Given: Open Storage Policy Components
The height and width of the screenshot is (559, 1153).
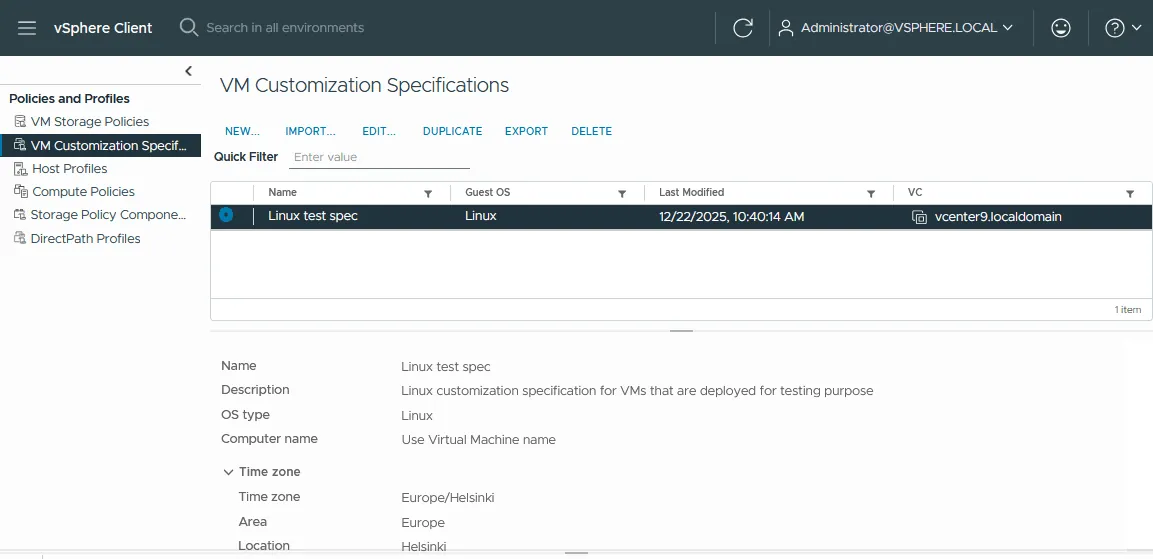Looking at the screenshot, I should [109, 215].
